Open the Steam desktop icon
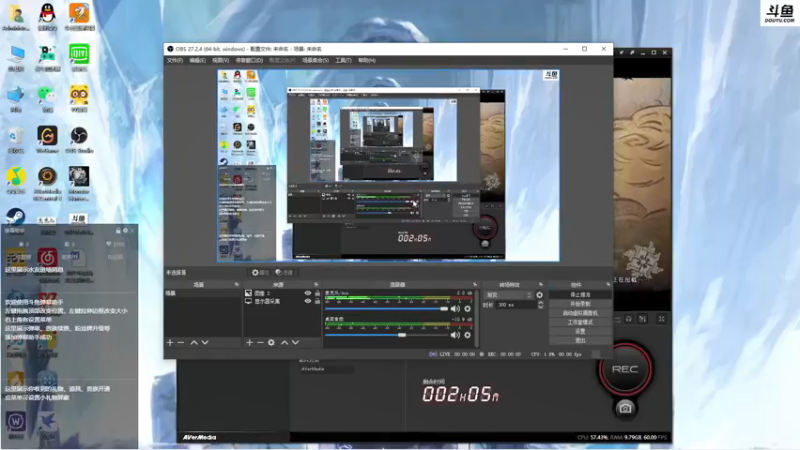The height and width of the screenshot is (450, 800). coord(16,218)
